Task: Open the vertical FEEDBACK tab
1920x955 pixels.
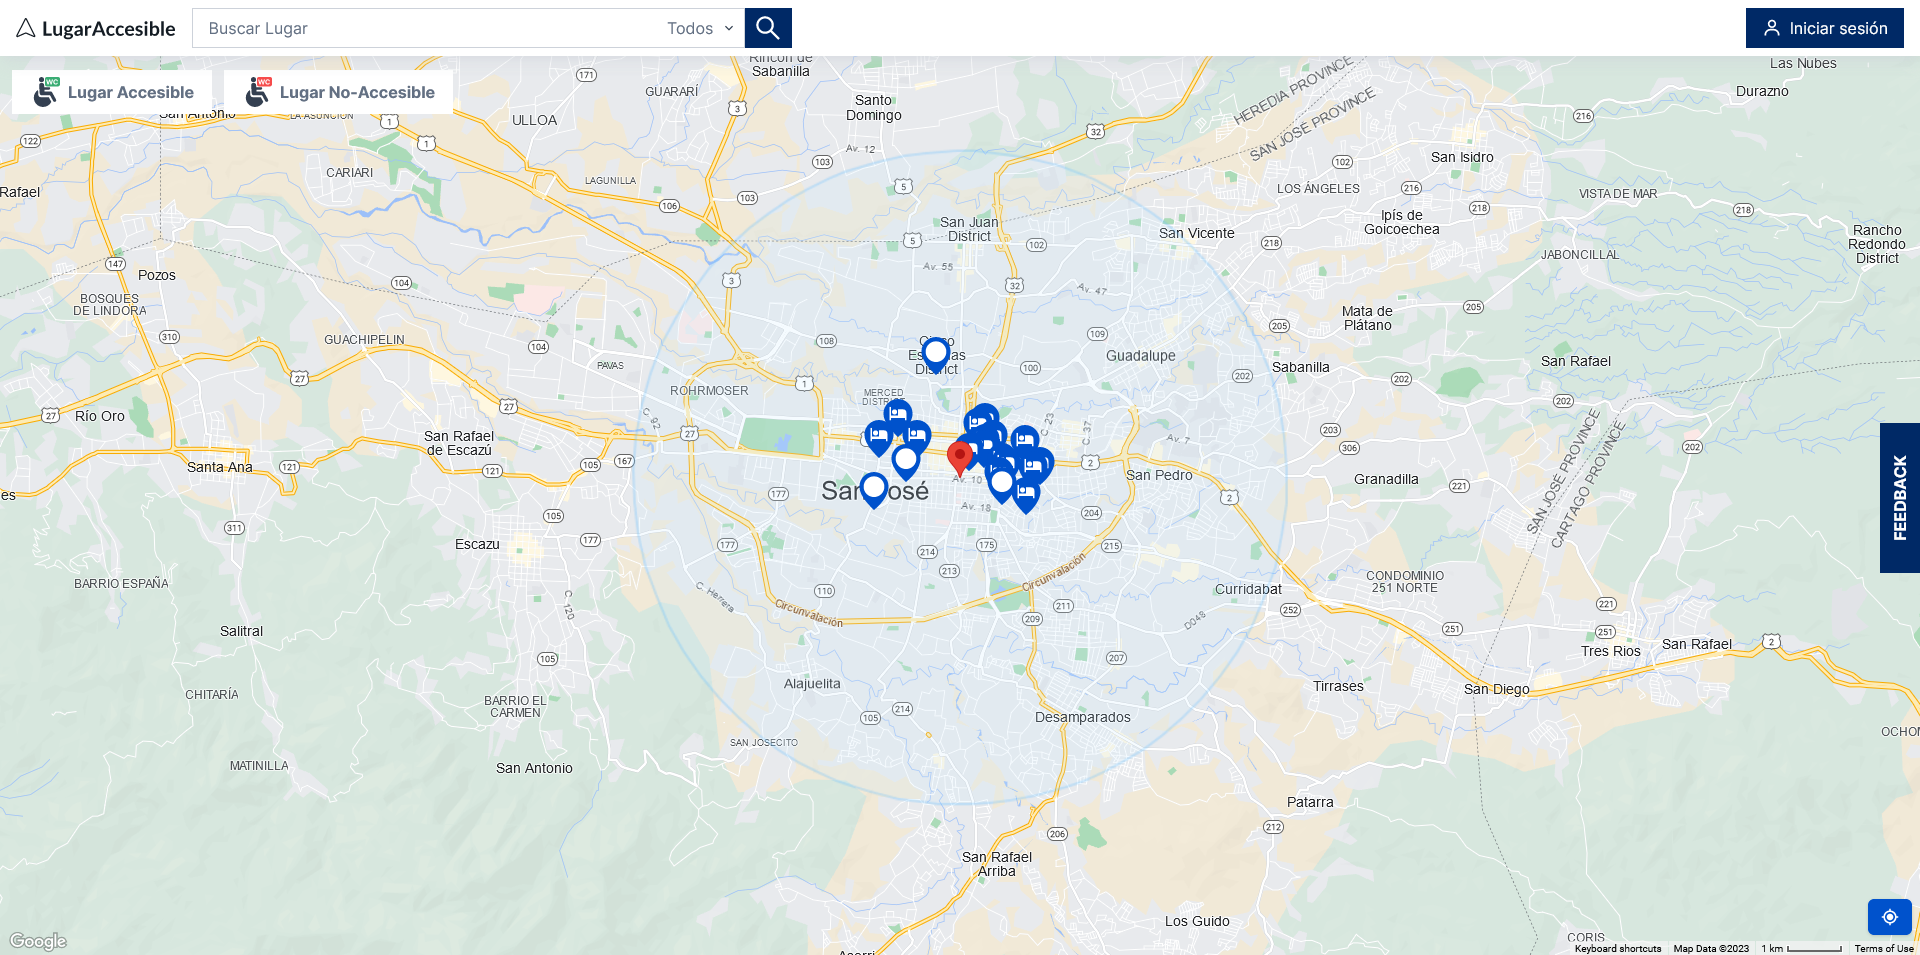Action: [x=1900, y=498]
